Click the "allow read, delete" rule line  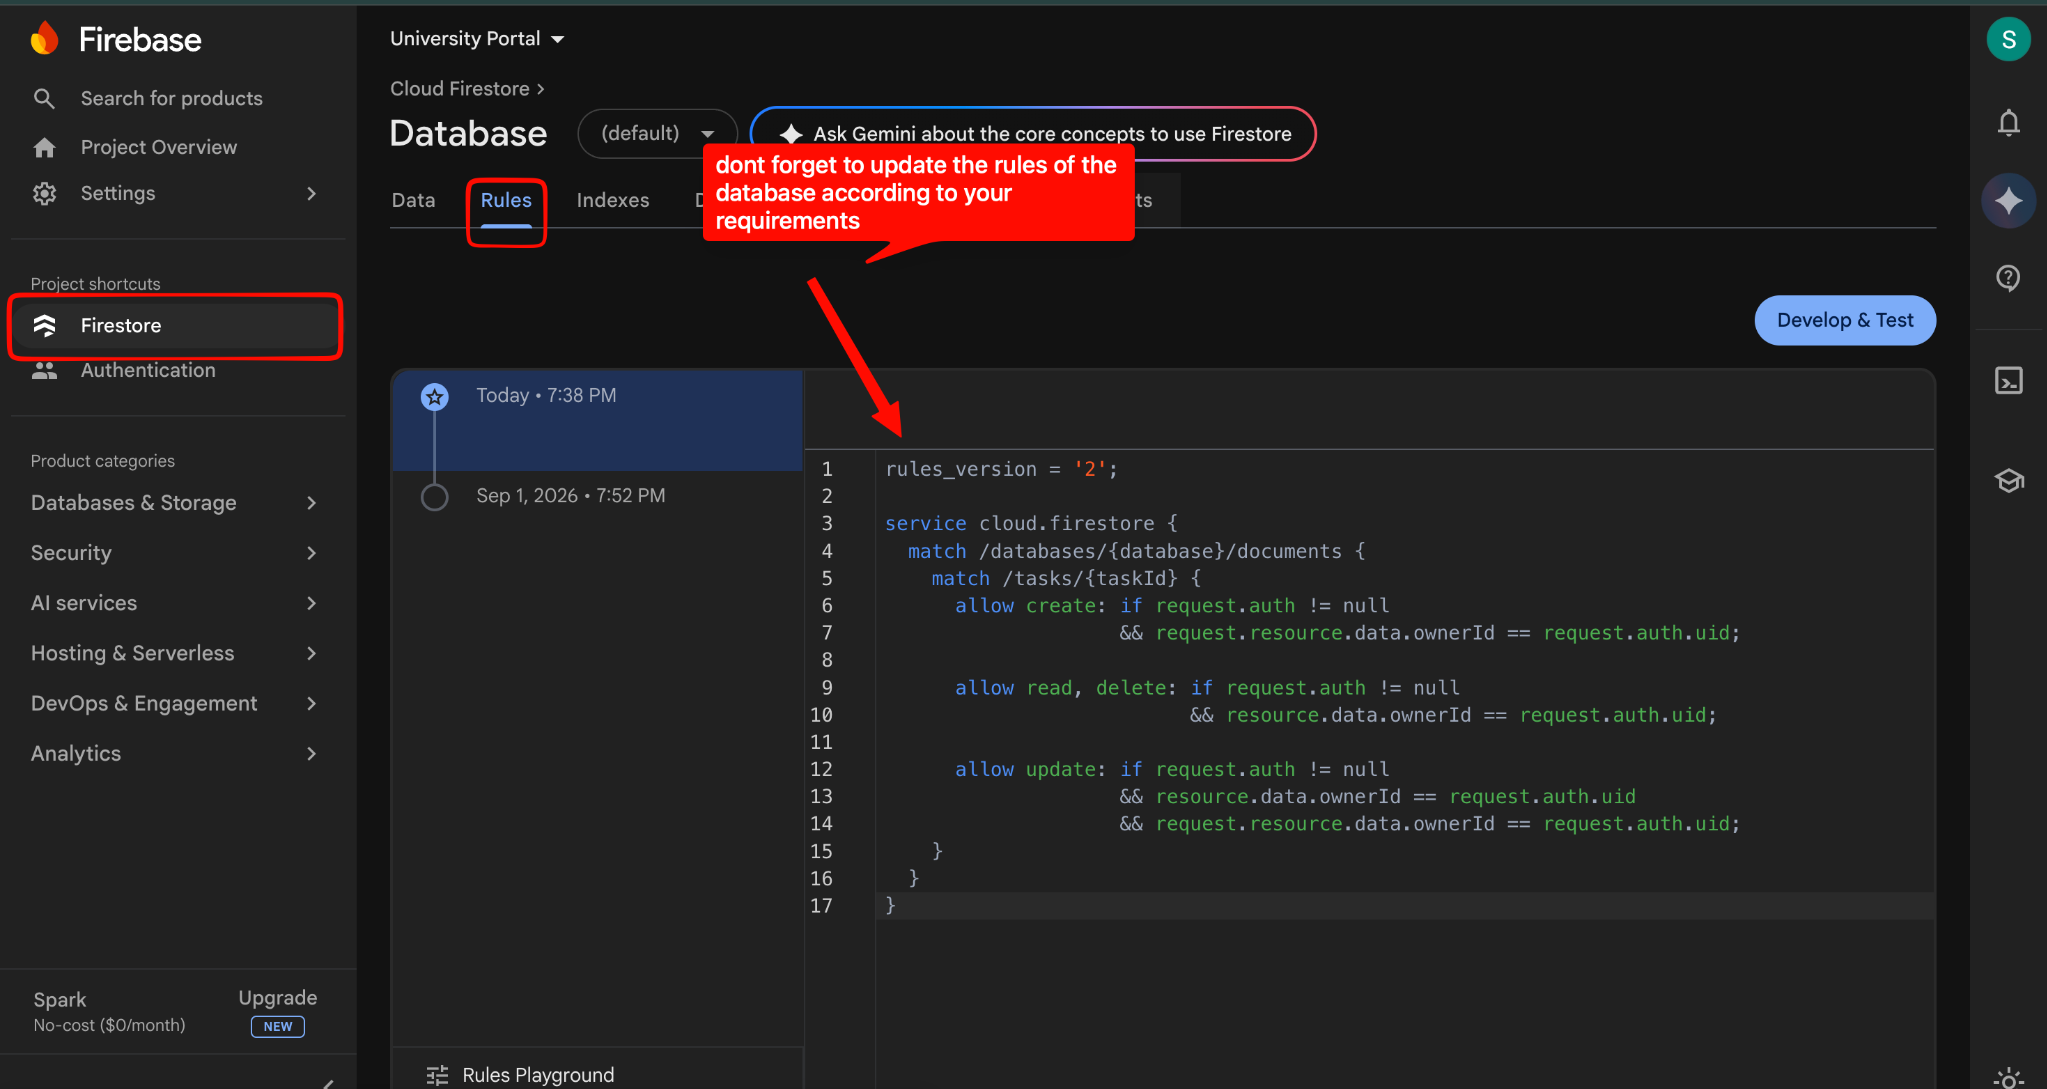click(1207, 688)
